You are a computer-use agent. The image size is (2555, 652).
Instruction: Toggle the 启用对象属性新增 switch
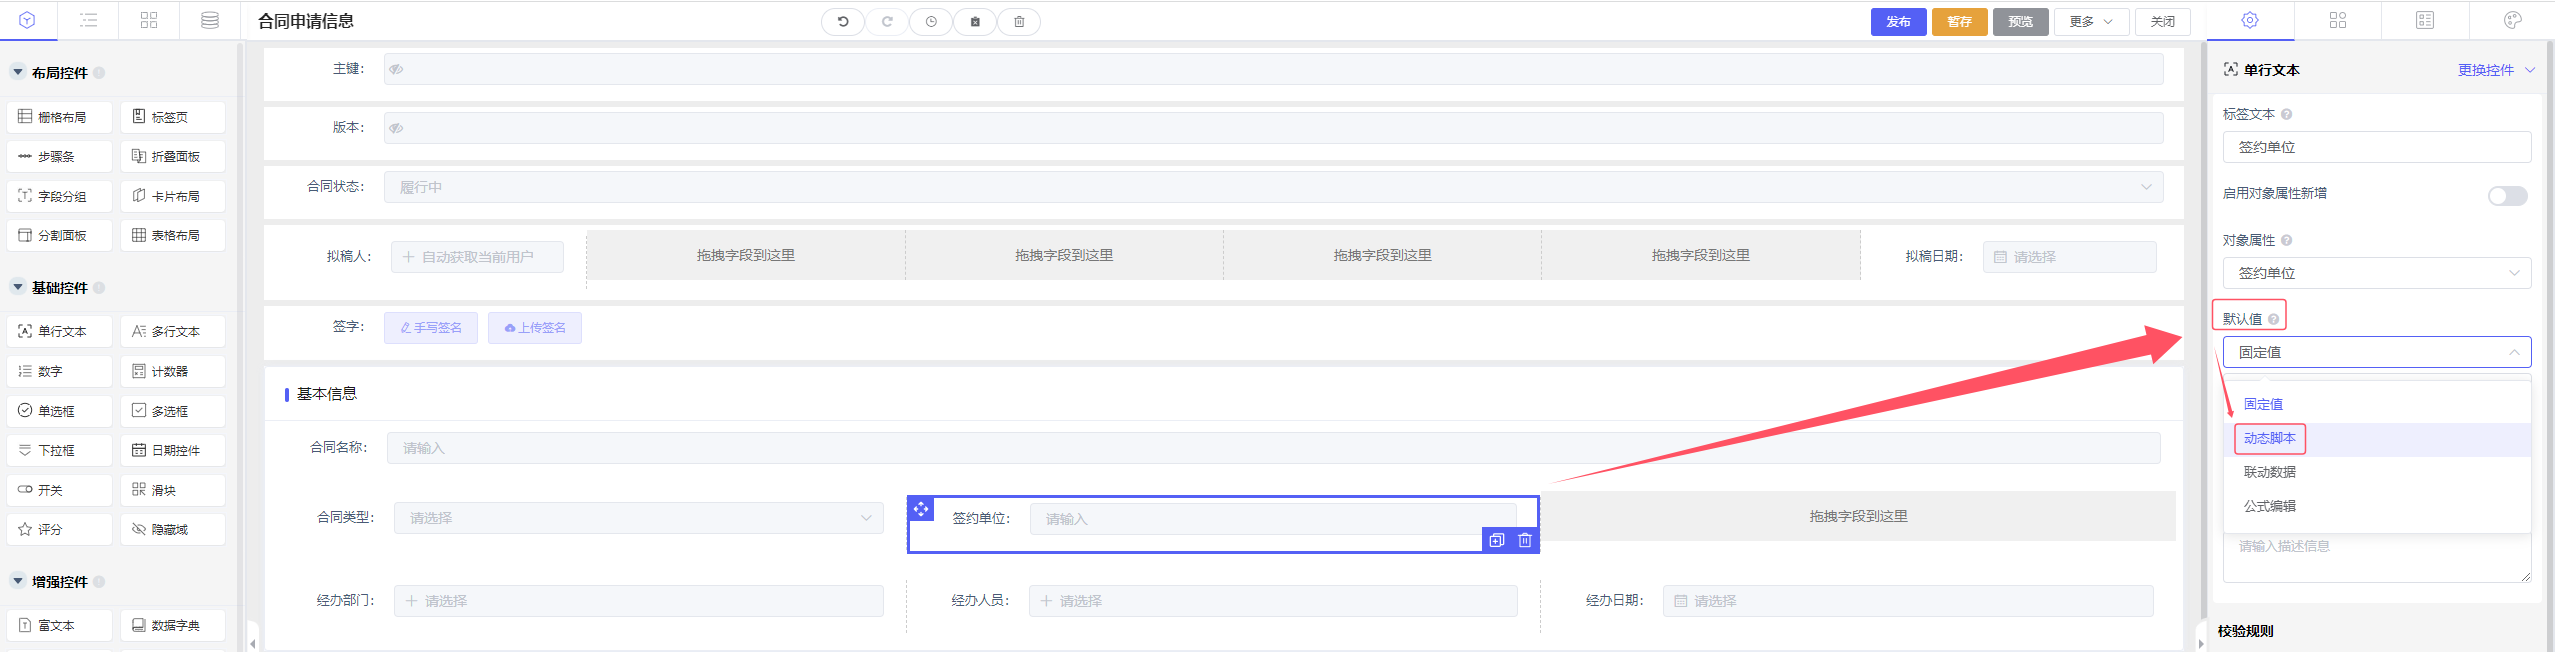tap(2507, 196)
